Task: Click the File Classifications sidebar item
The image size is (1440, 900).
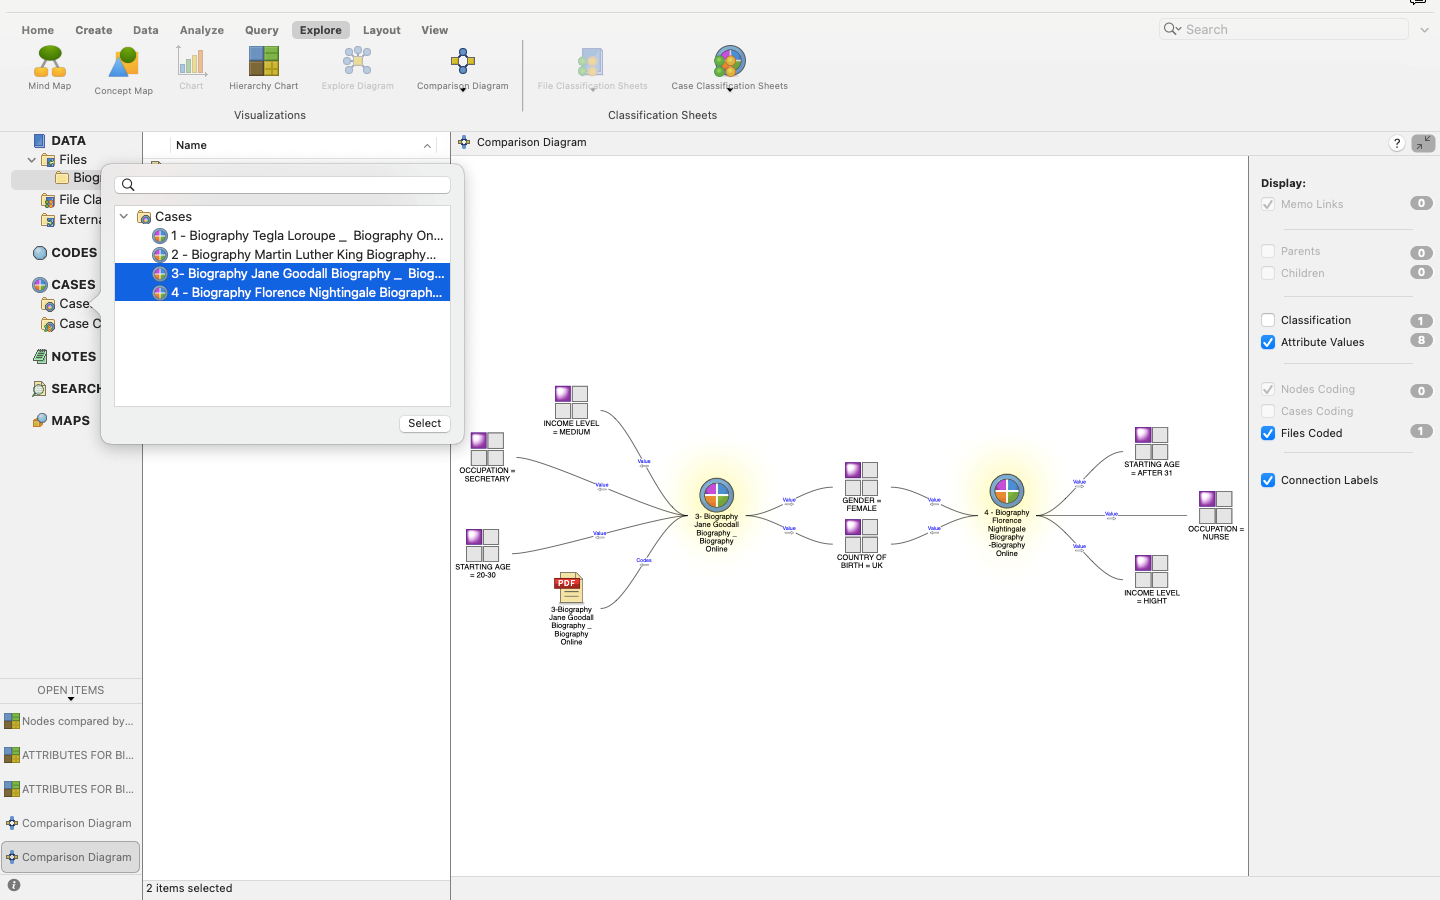Action: point(71,200)
